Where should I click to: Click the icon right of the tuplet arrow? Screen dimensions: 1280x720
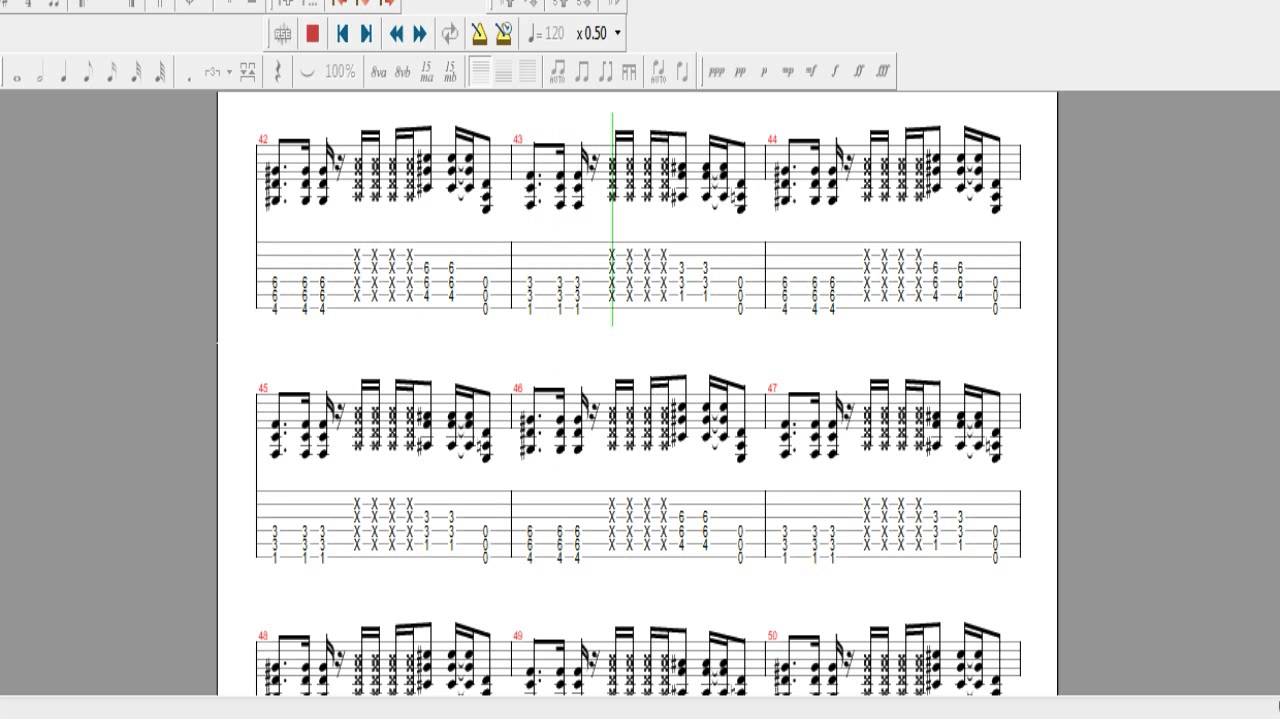click(x=248, y=72)
